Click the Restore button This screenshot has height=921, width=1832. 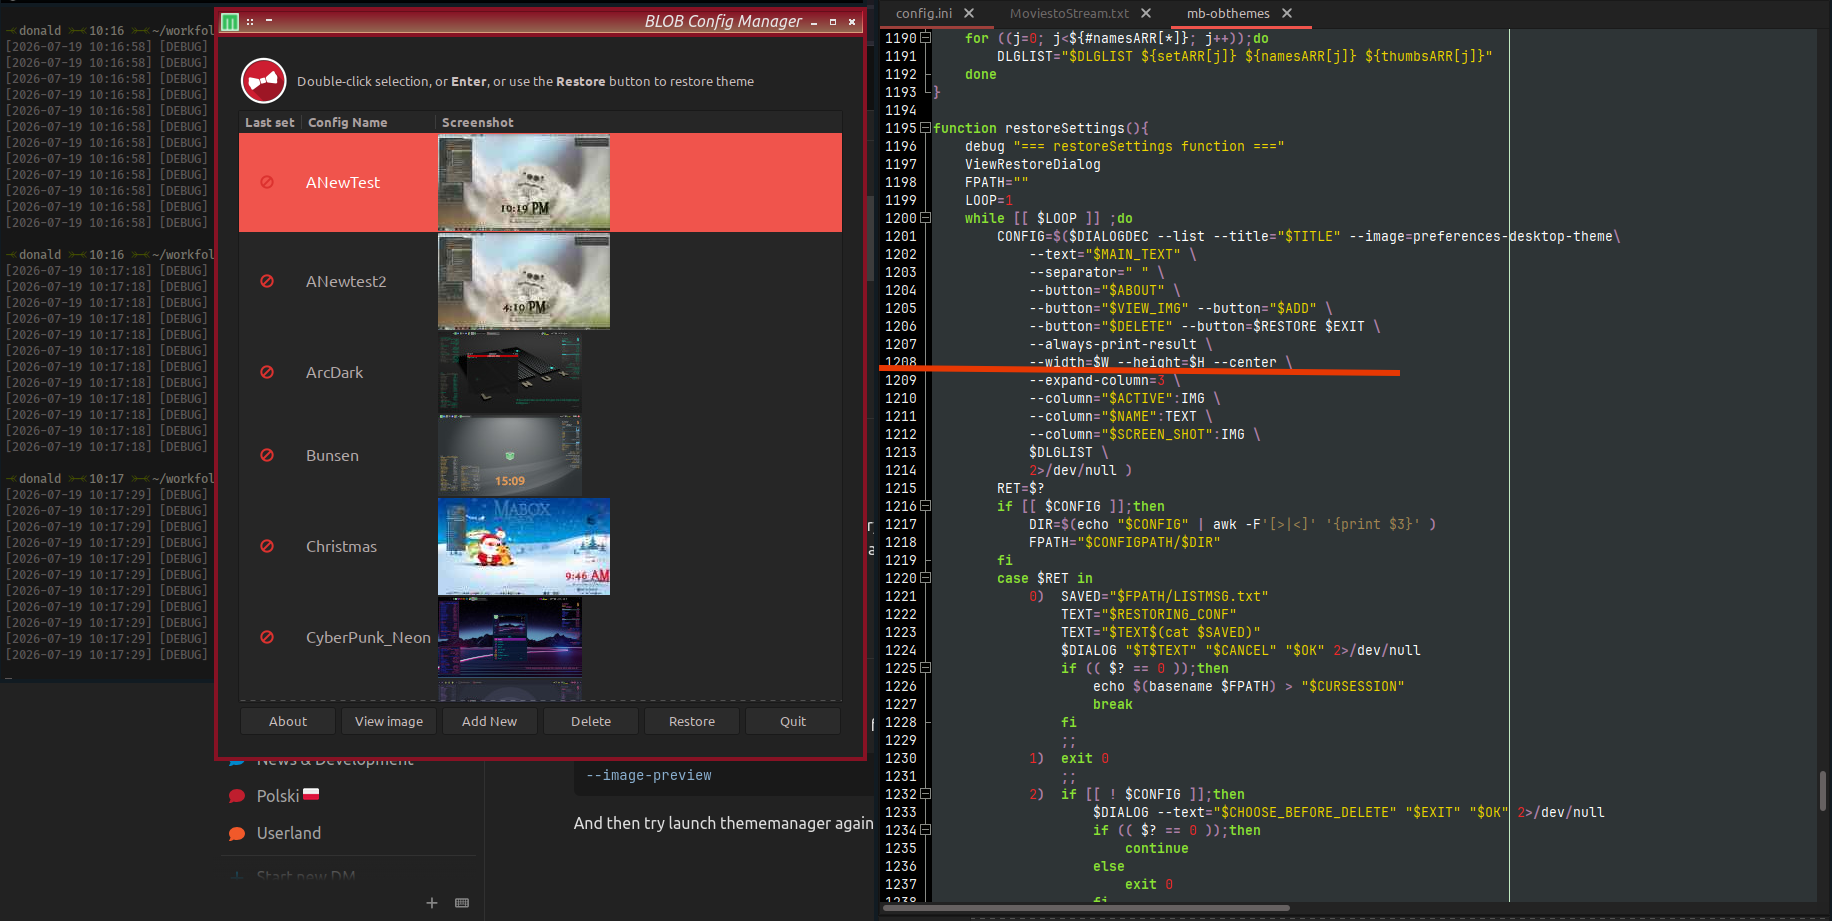click(x=692, y=721)
